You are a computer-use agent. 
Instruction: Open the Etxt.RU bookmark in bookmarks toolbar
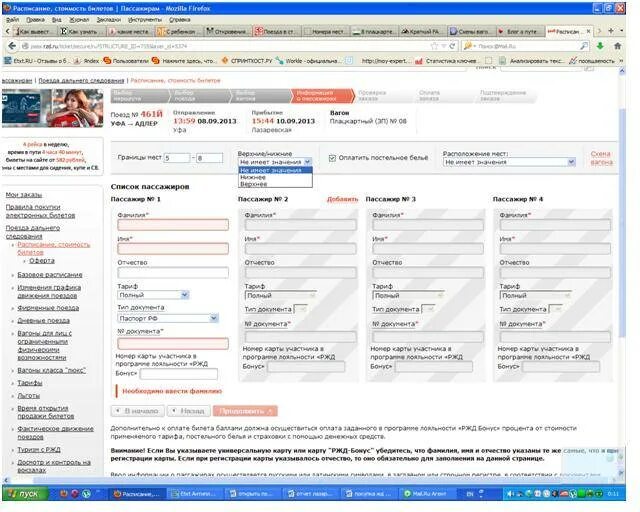pos(36,61)
